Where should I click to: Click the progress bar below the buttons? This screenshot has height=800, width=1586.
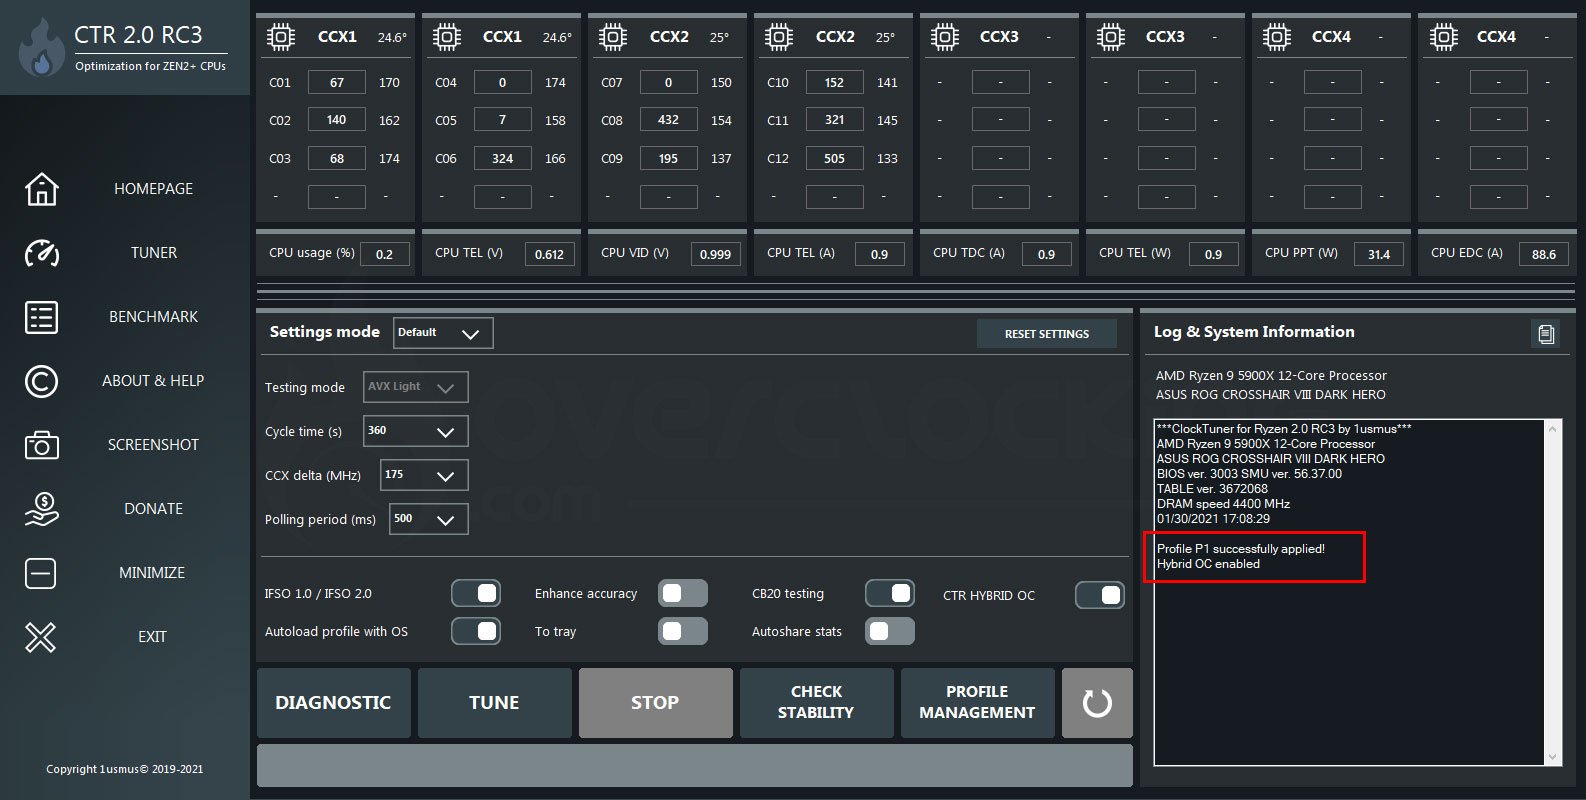click(x=695, y=766)
